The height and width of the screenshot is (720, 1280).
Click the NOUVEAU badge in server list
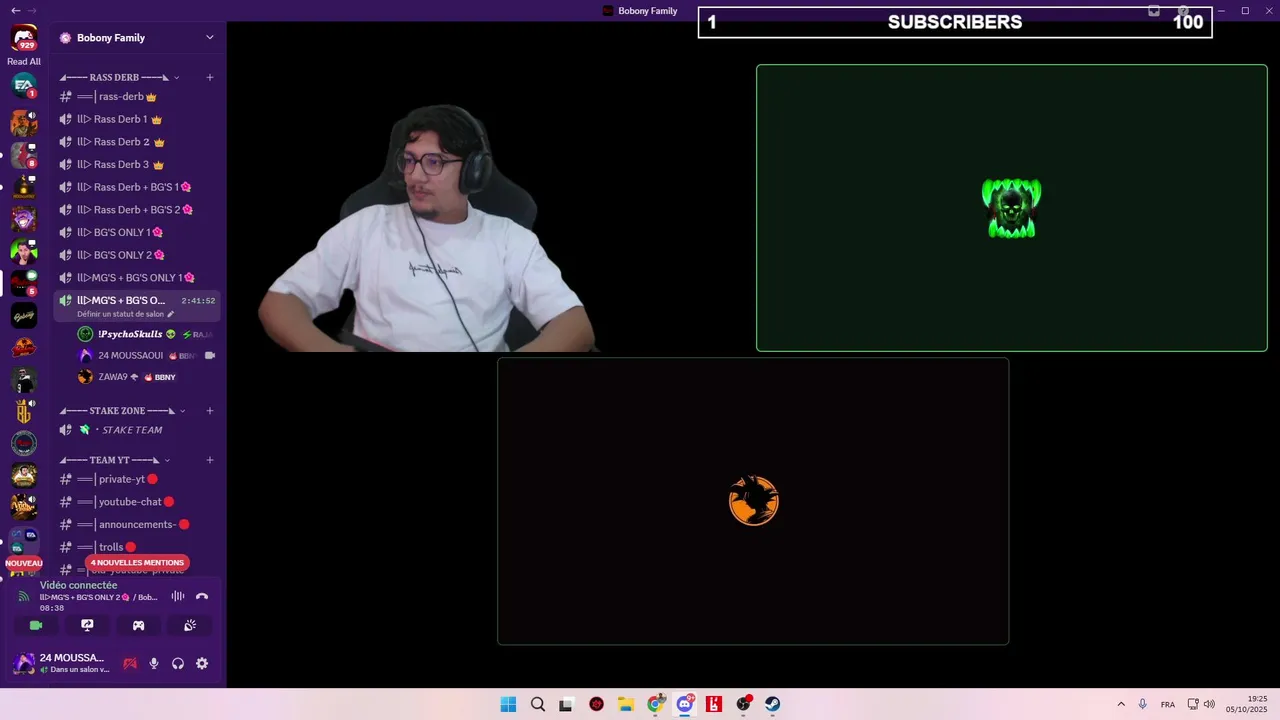pos(24,563)
